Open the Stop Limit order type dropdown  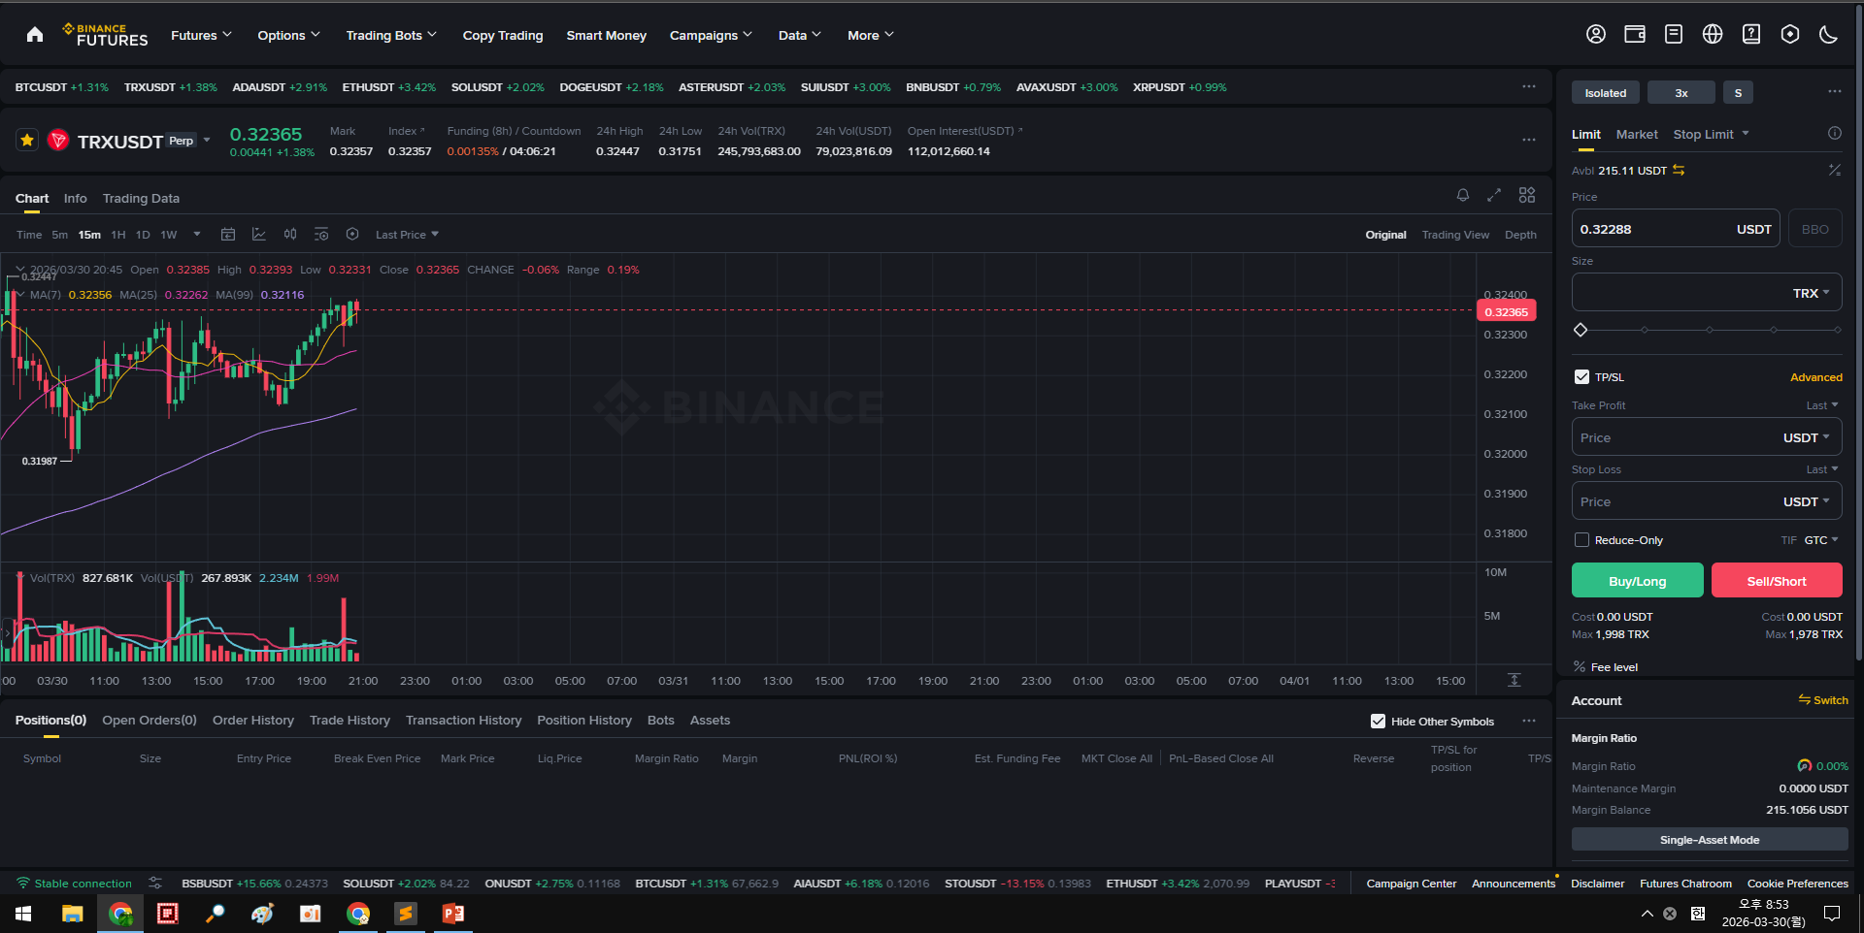click(1711, 134)
